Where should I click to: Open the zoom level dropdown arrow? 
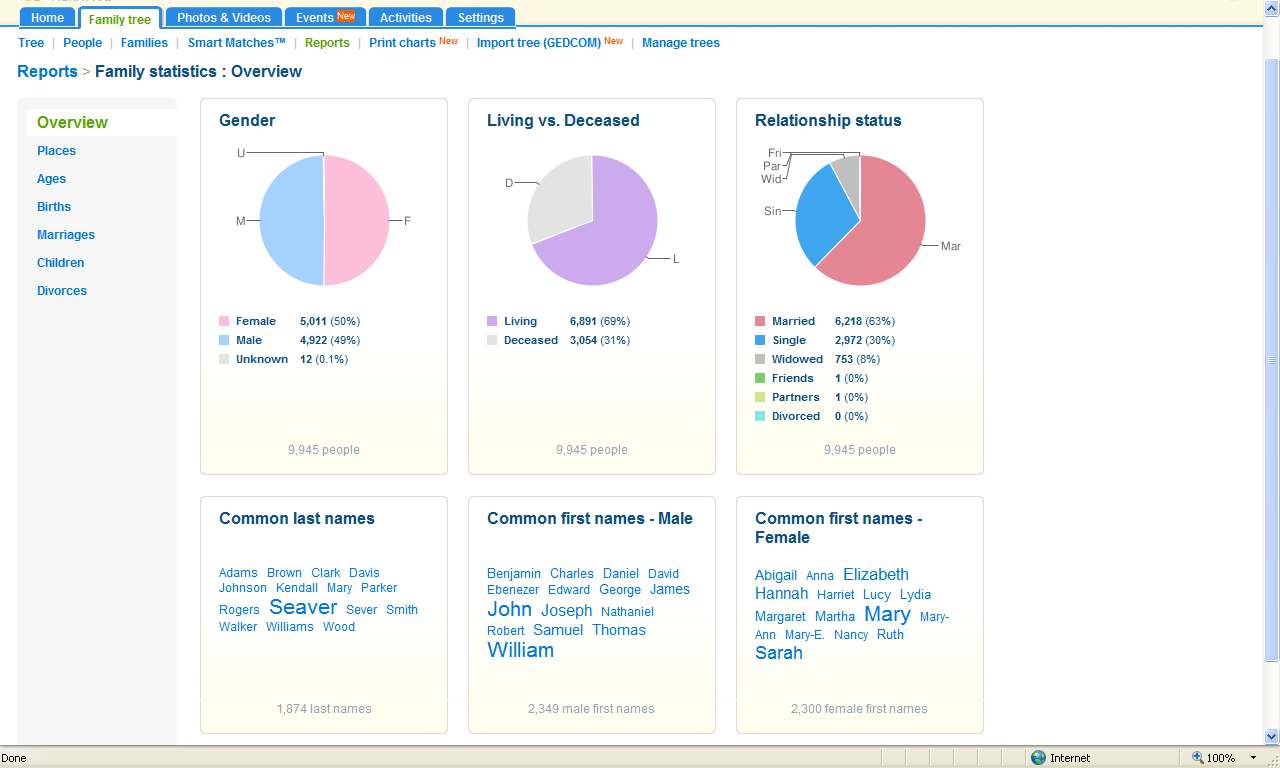(x=1254, y=758)
